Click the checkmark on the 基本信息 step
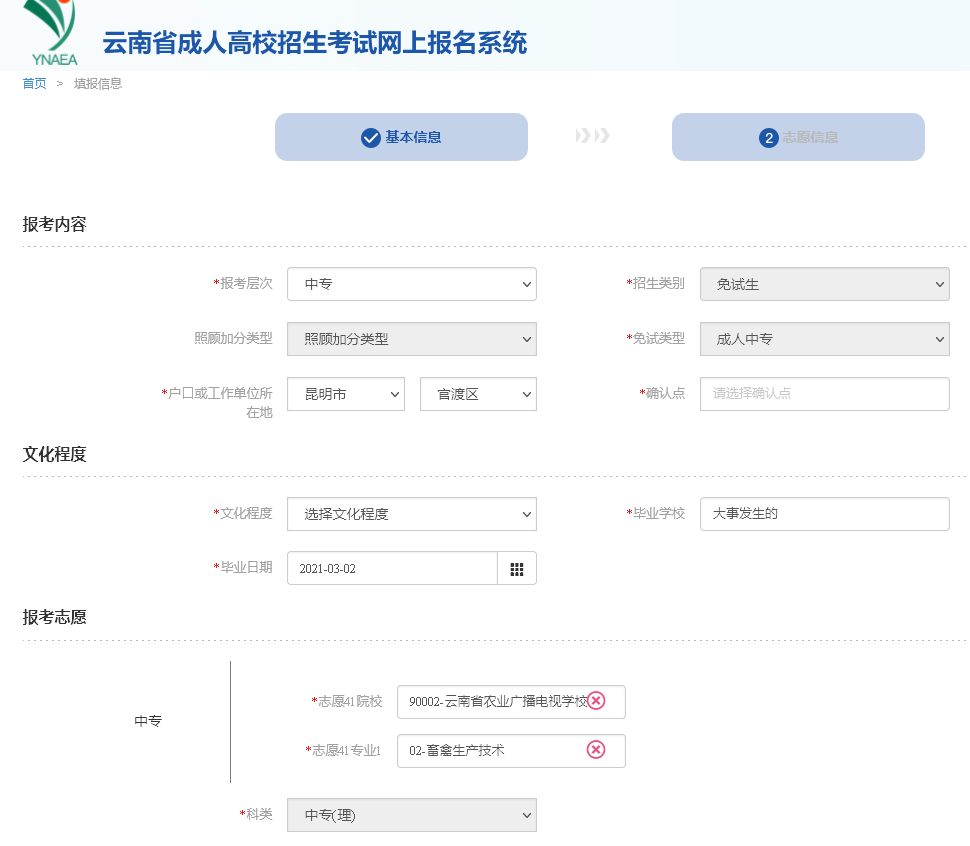 pyautogui.click(x=370, y=137)
